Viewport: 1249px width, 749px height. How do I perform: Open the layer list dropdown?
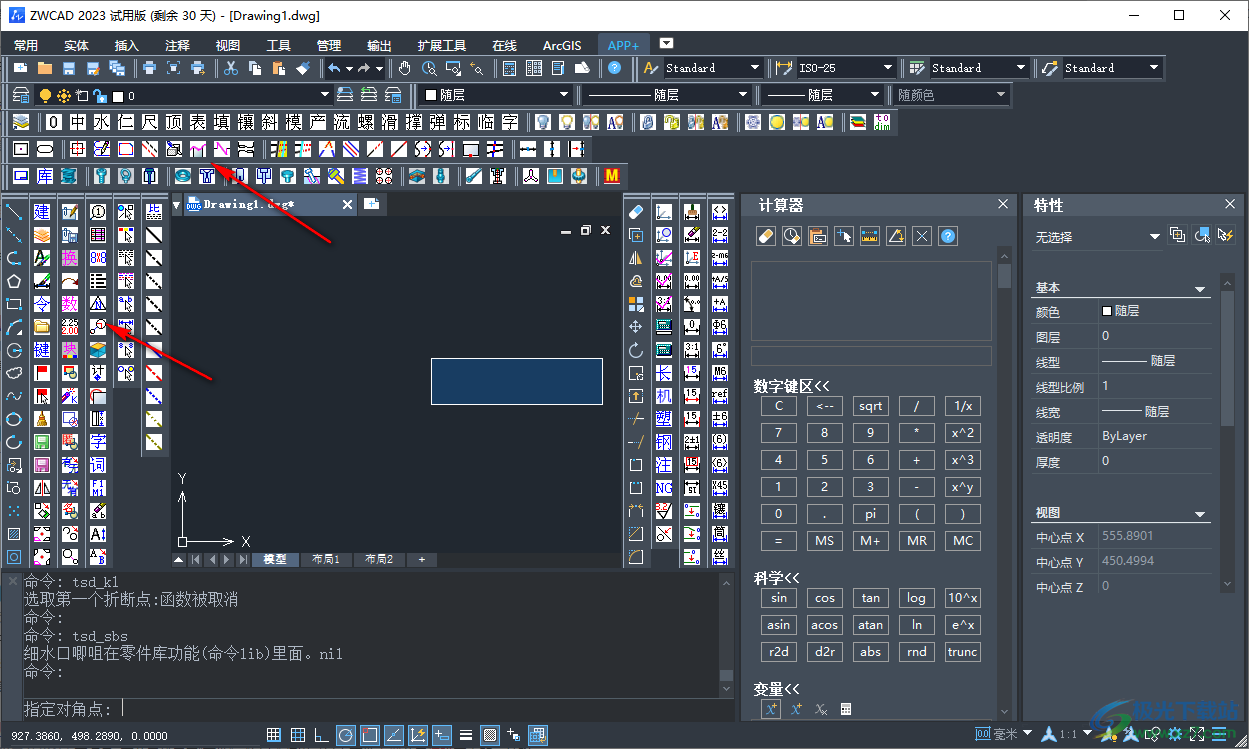tap(324, 95)
